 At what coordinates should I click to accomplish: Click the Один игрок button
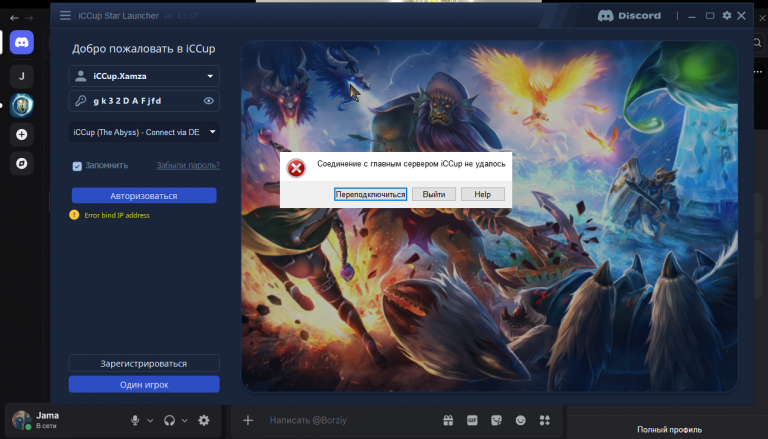pyautogui.click(x=144, y=385)
